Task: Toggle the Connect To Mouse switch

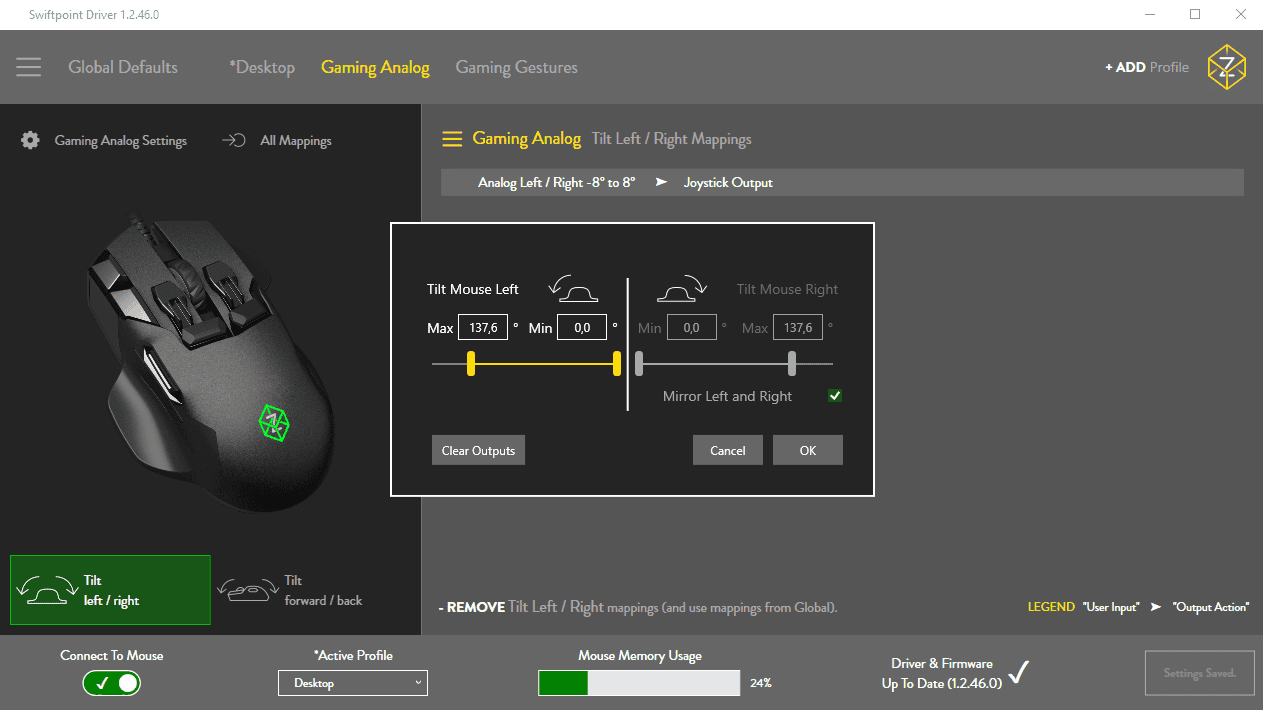Action: pyautogui.click(x=112, y=683)
